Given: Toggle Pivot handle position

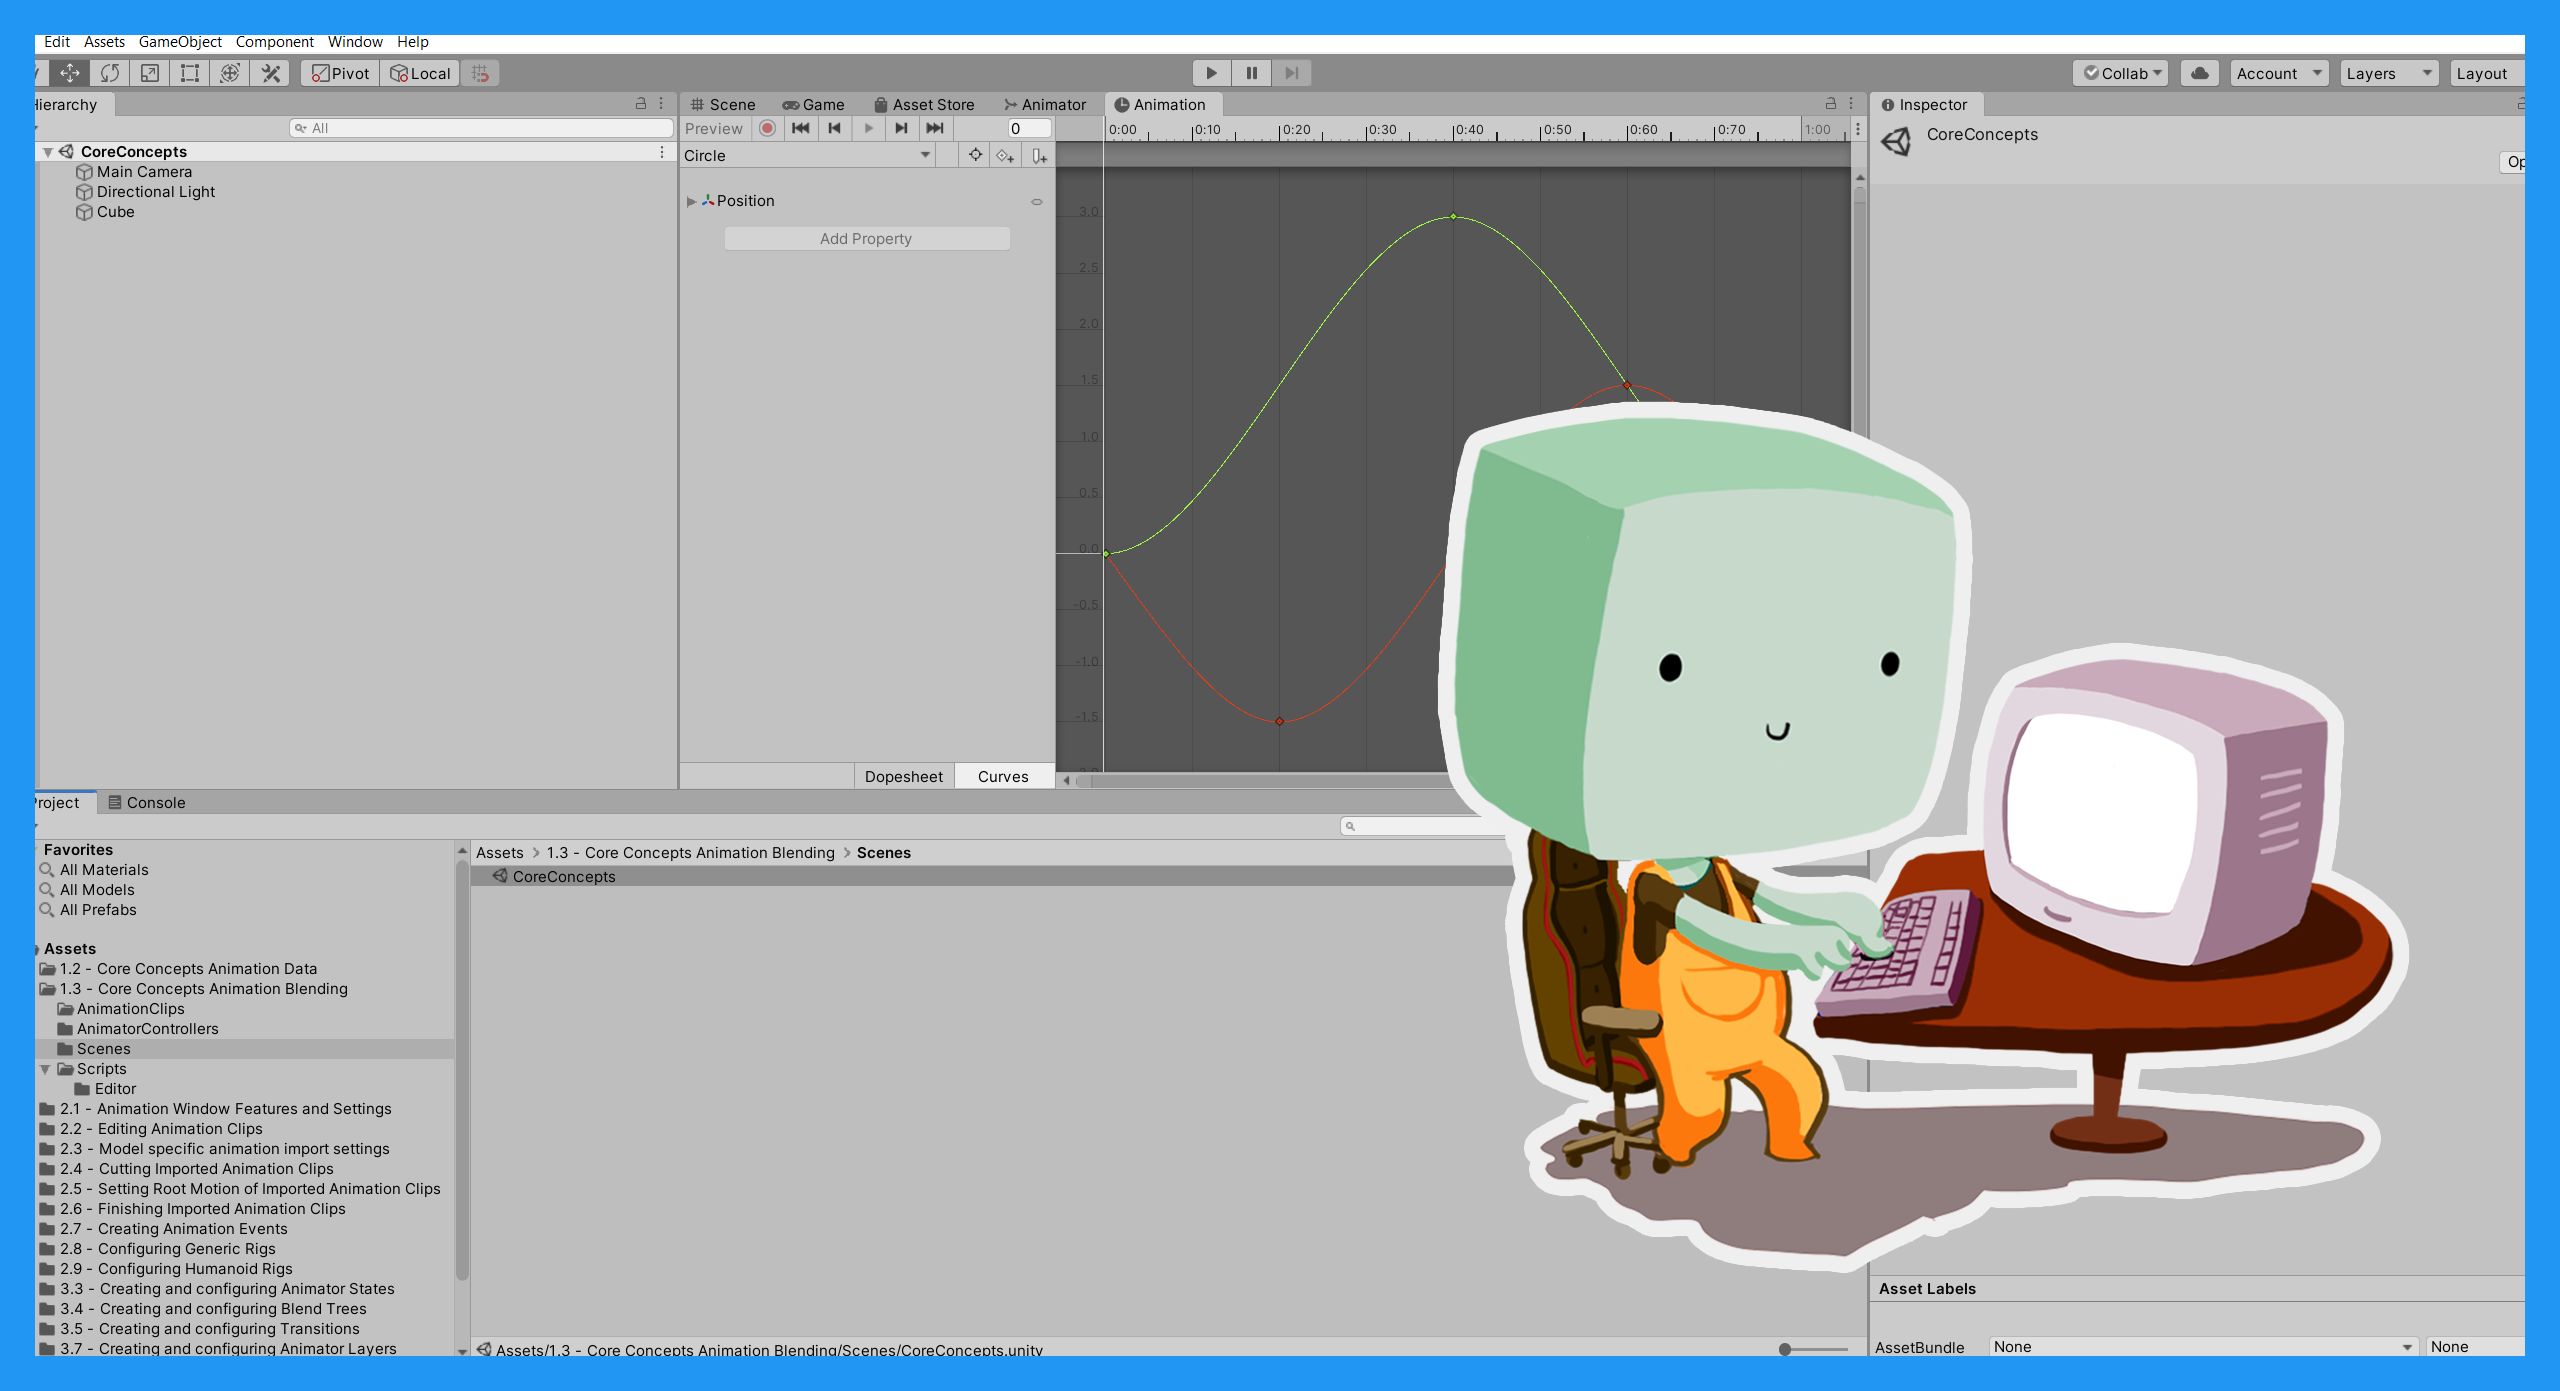Looking at the screenshot, I should (x=340, y=73).
